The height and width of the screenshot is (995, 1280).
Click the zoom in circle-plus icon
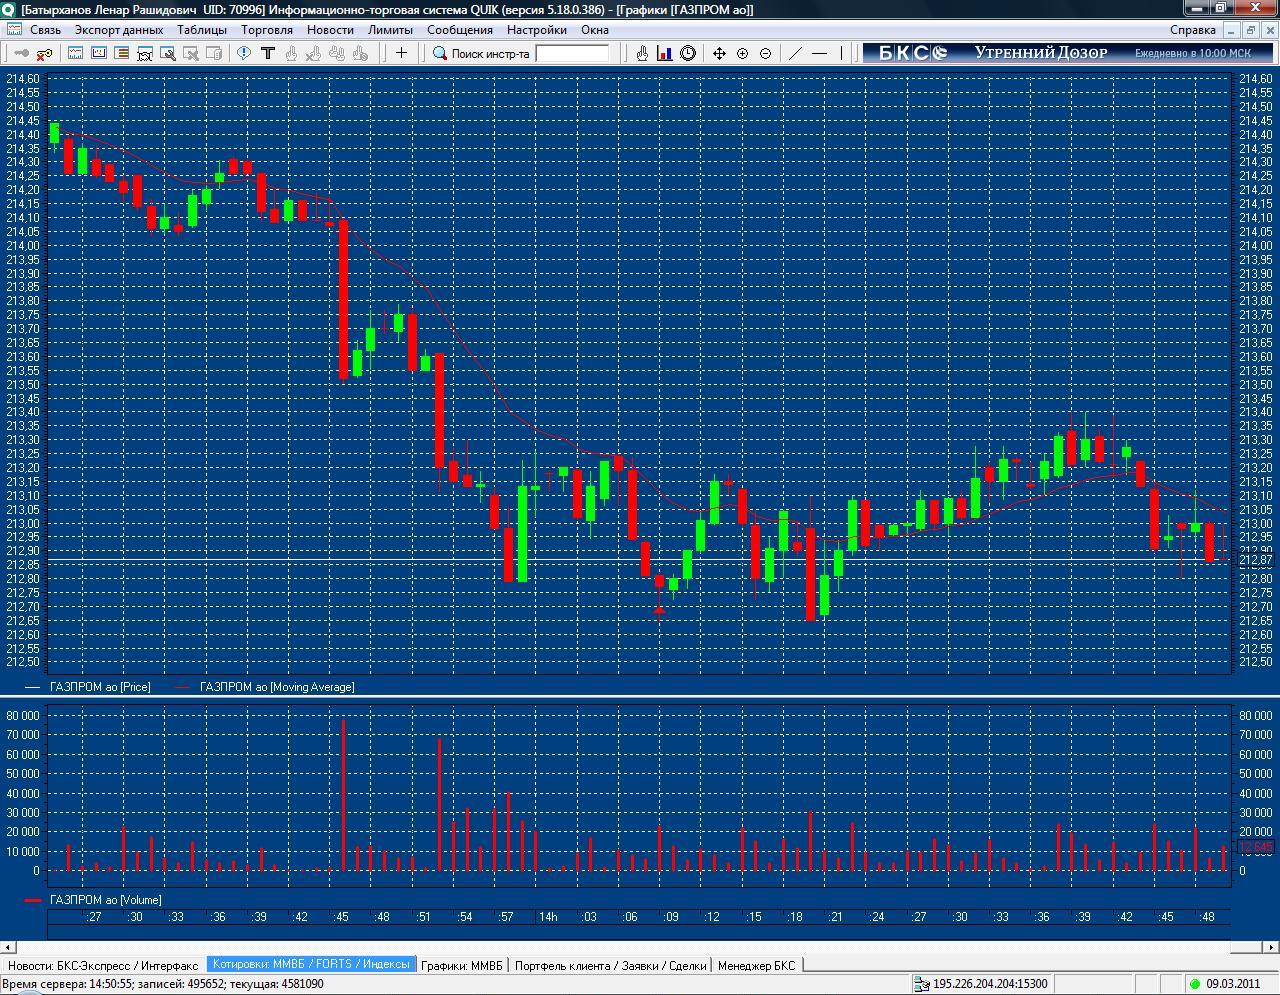(x=742, y=53)
